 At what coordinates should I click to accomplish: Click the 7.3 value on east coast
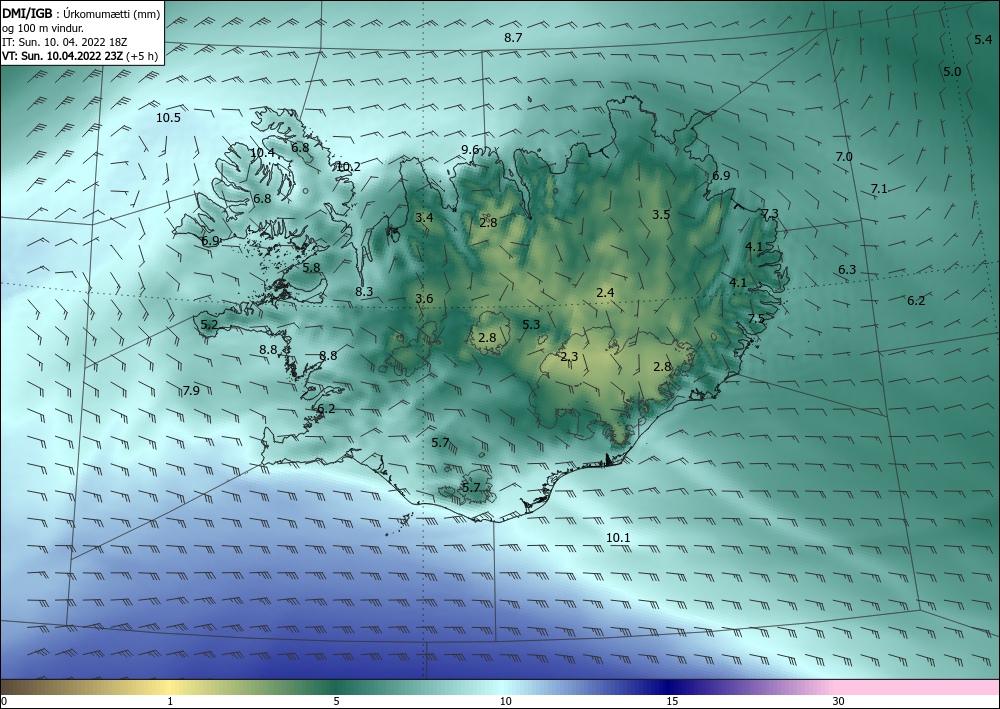770,214
